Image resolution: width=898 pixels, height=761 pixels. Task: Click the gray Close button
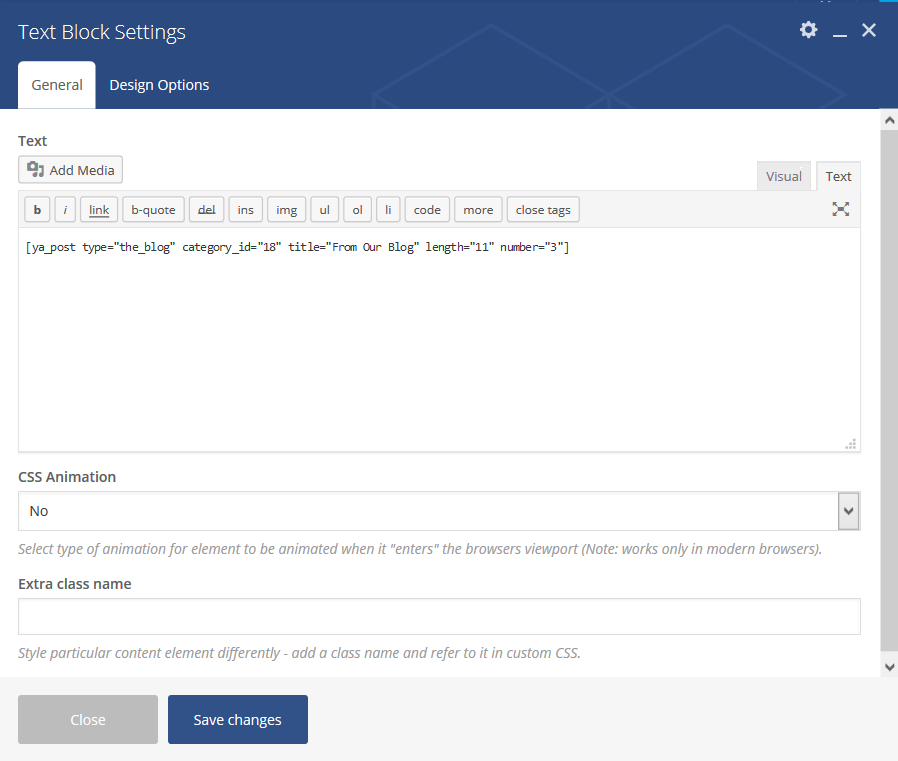(x=88, y=720)
